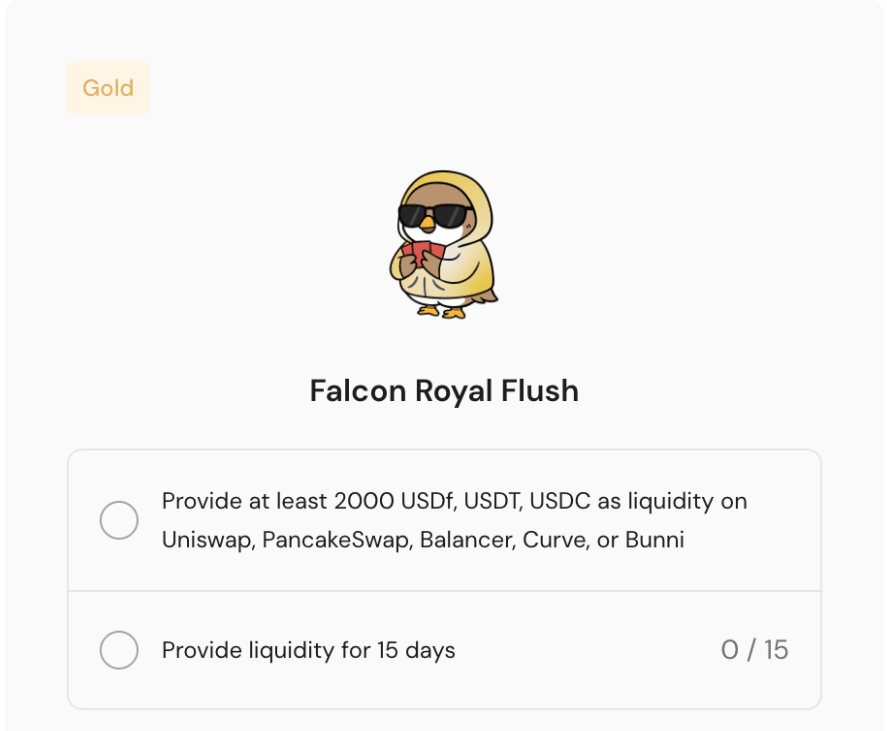Click the falcon's orange feet
This screenshot has width=887, height=731.
point(441,310)
